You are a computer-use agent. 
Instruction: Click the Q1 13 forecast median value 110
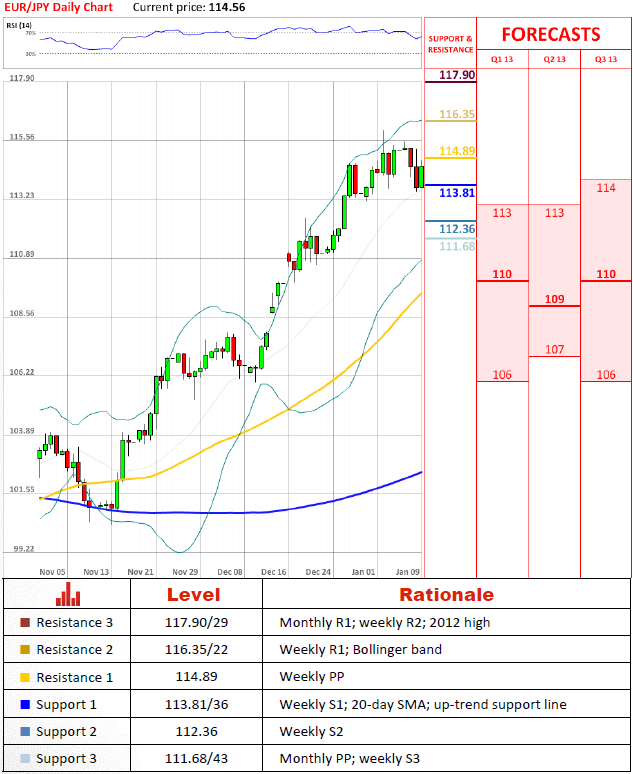502,274
